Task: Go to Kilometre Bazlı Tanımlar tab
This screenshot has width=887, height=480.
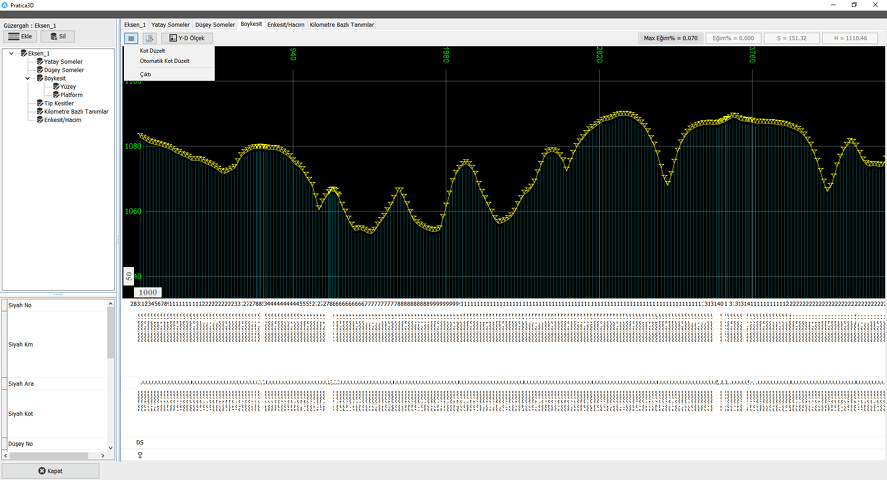Action: point(341,24)
